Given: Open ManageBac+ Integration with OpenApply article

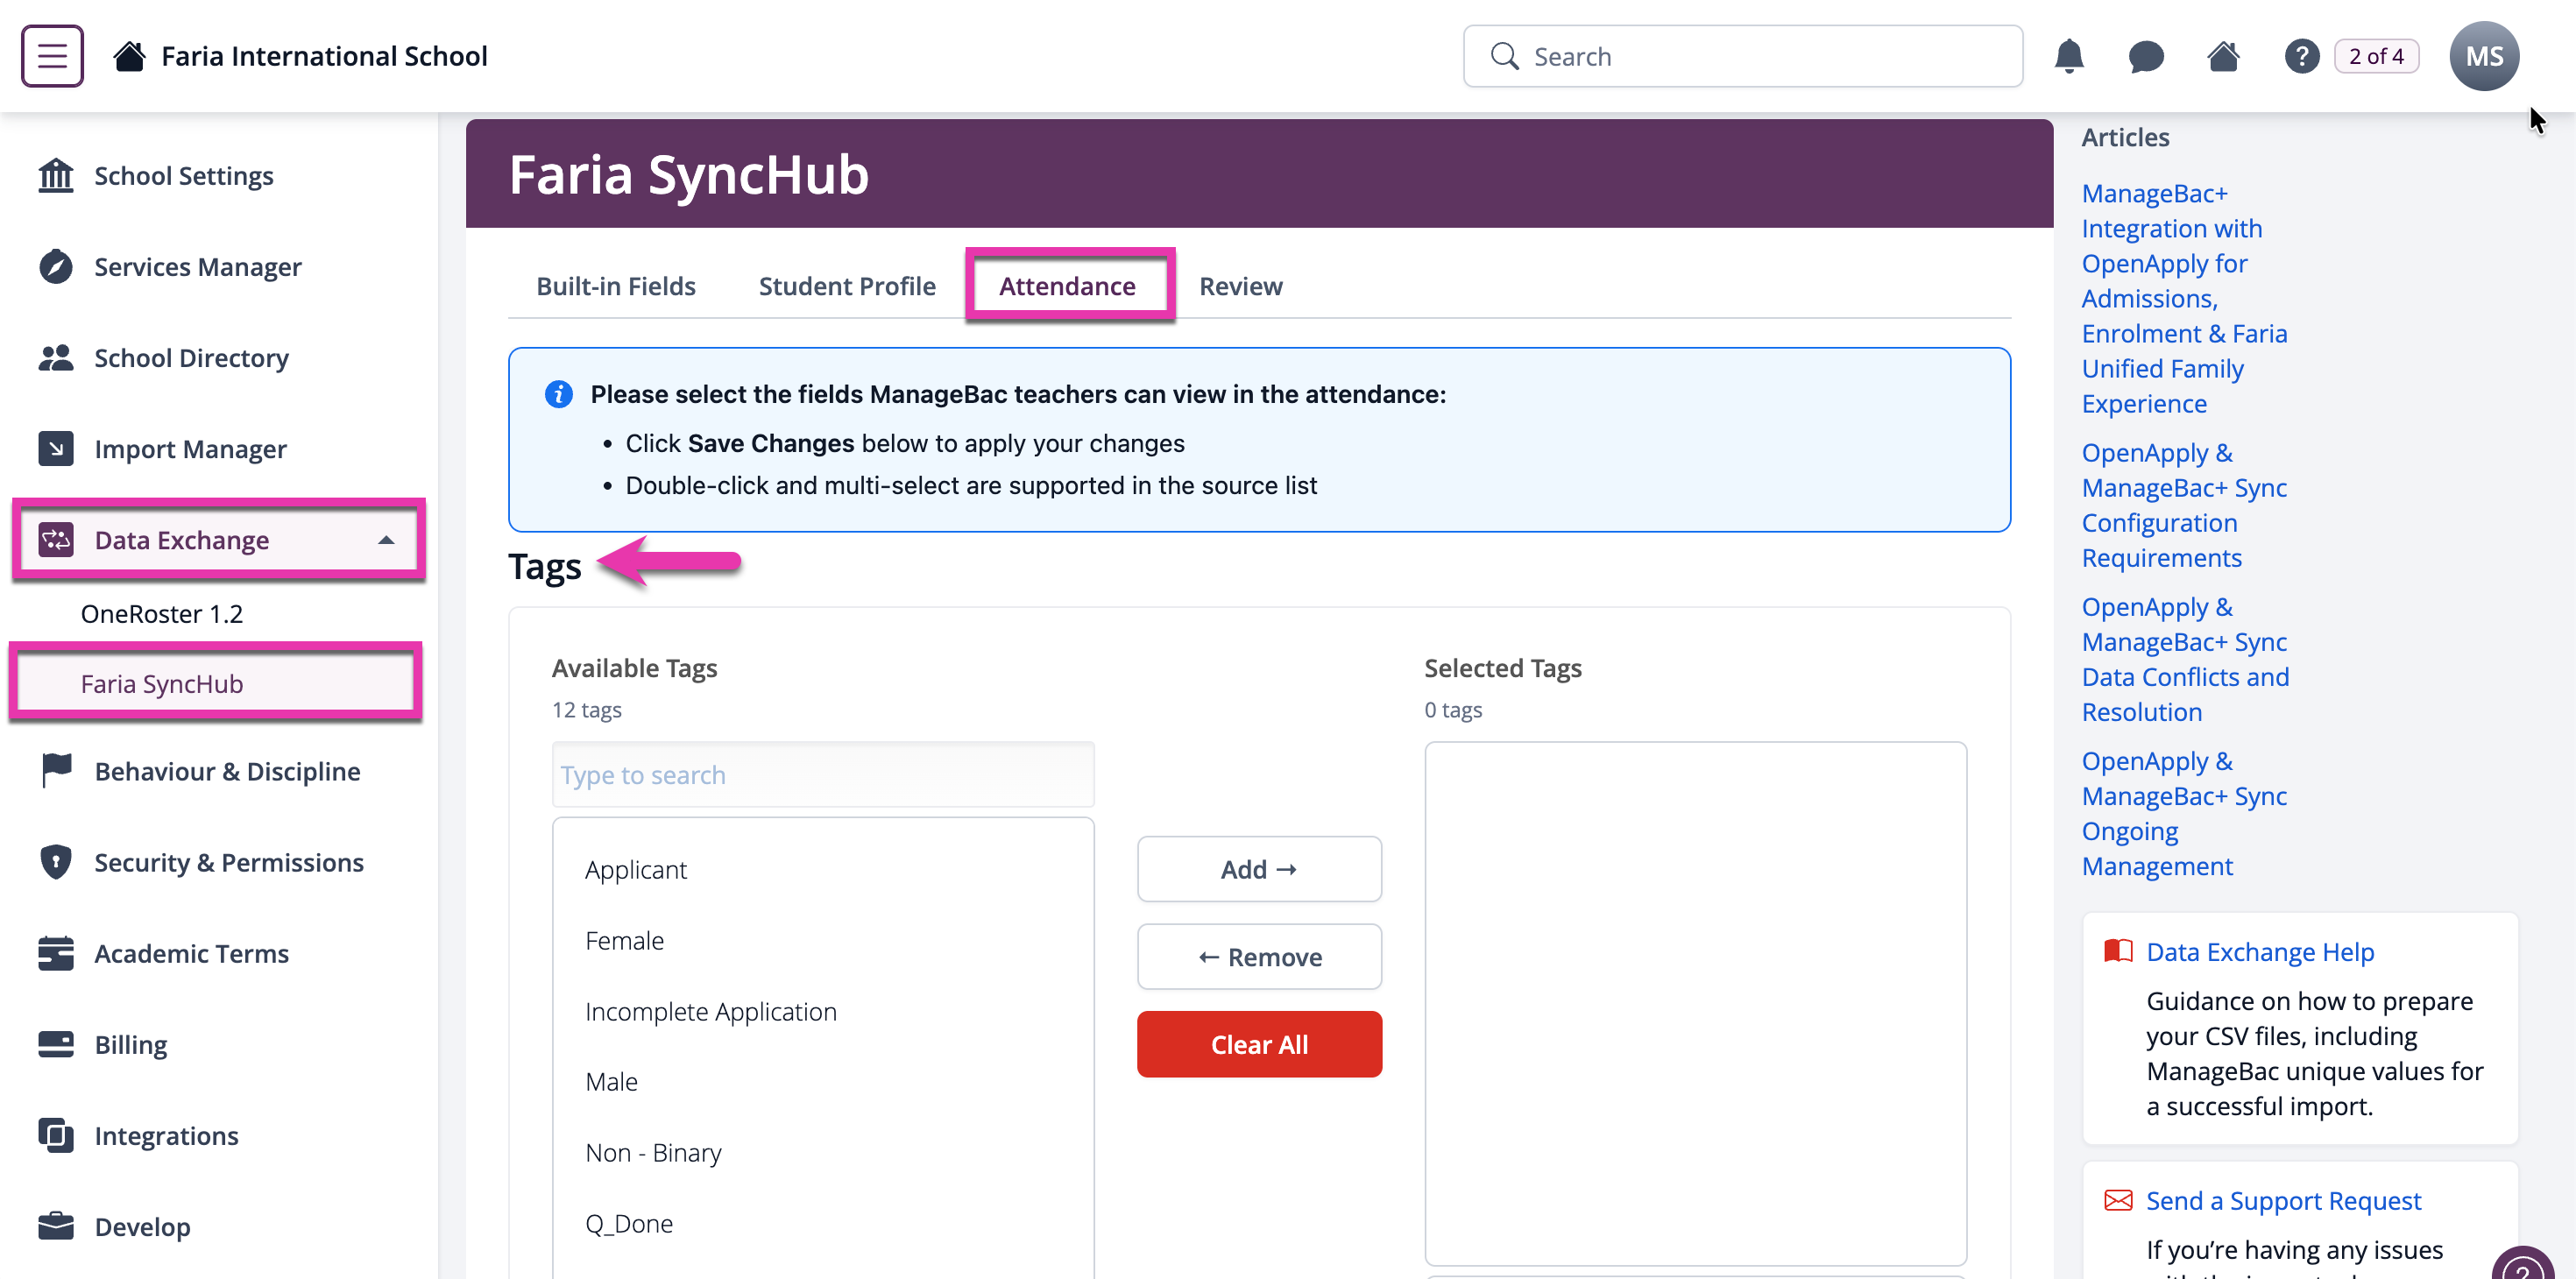Looking at the screenshot, I should [x=2184, y=298].
